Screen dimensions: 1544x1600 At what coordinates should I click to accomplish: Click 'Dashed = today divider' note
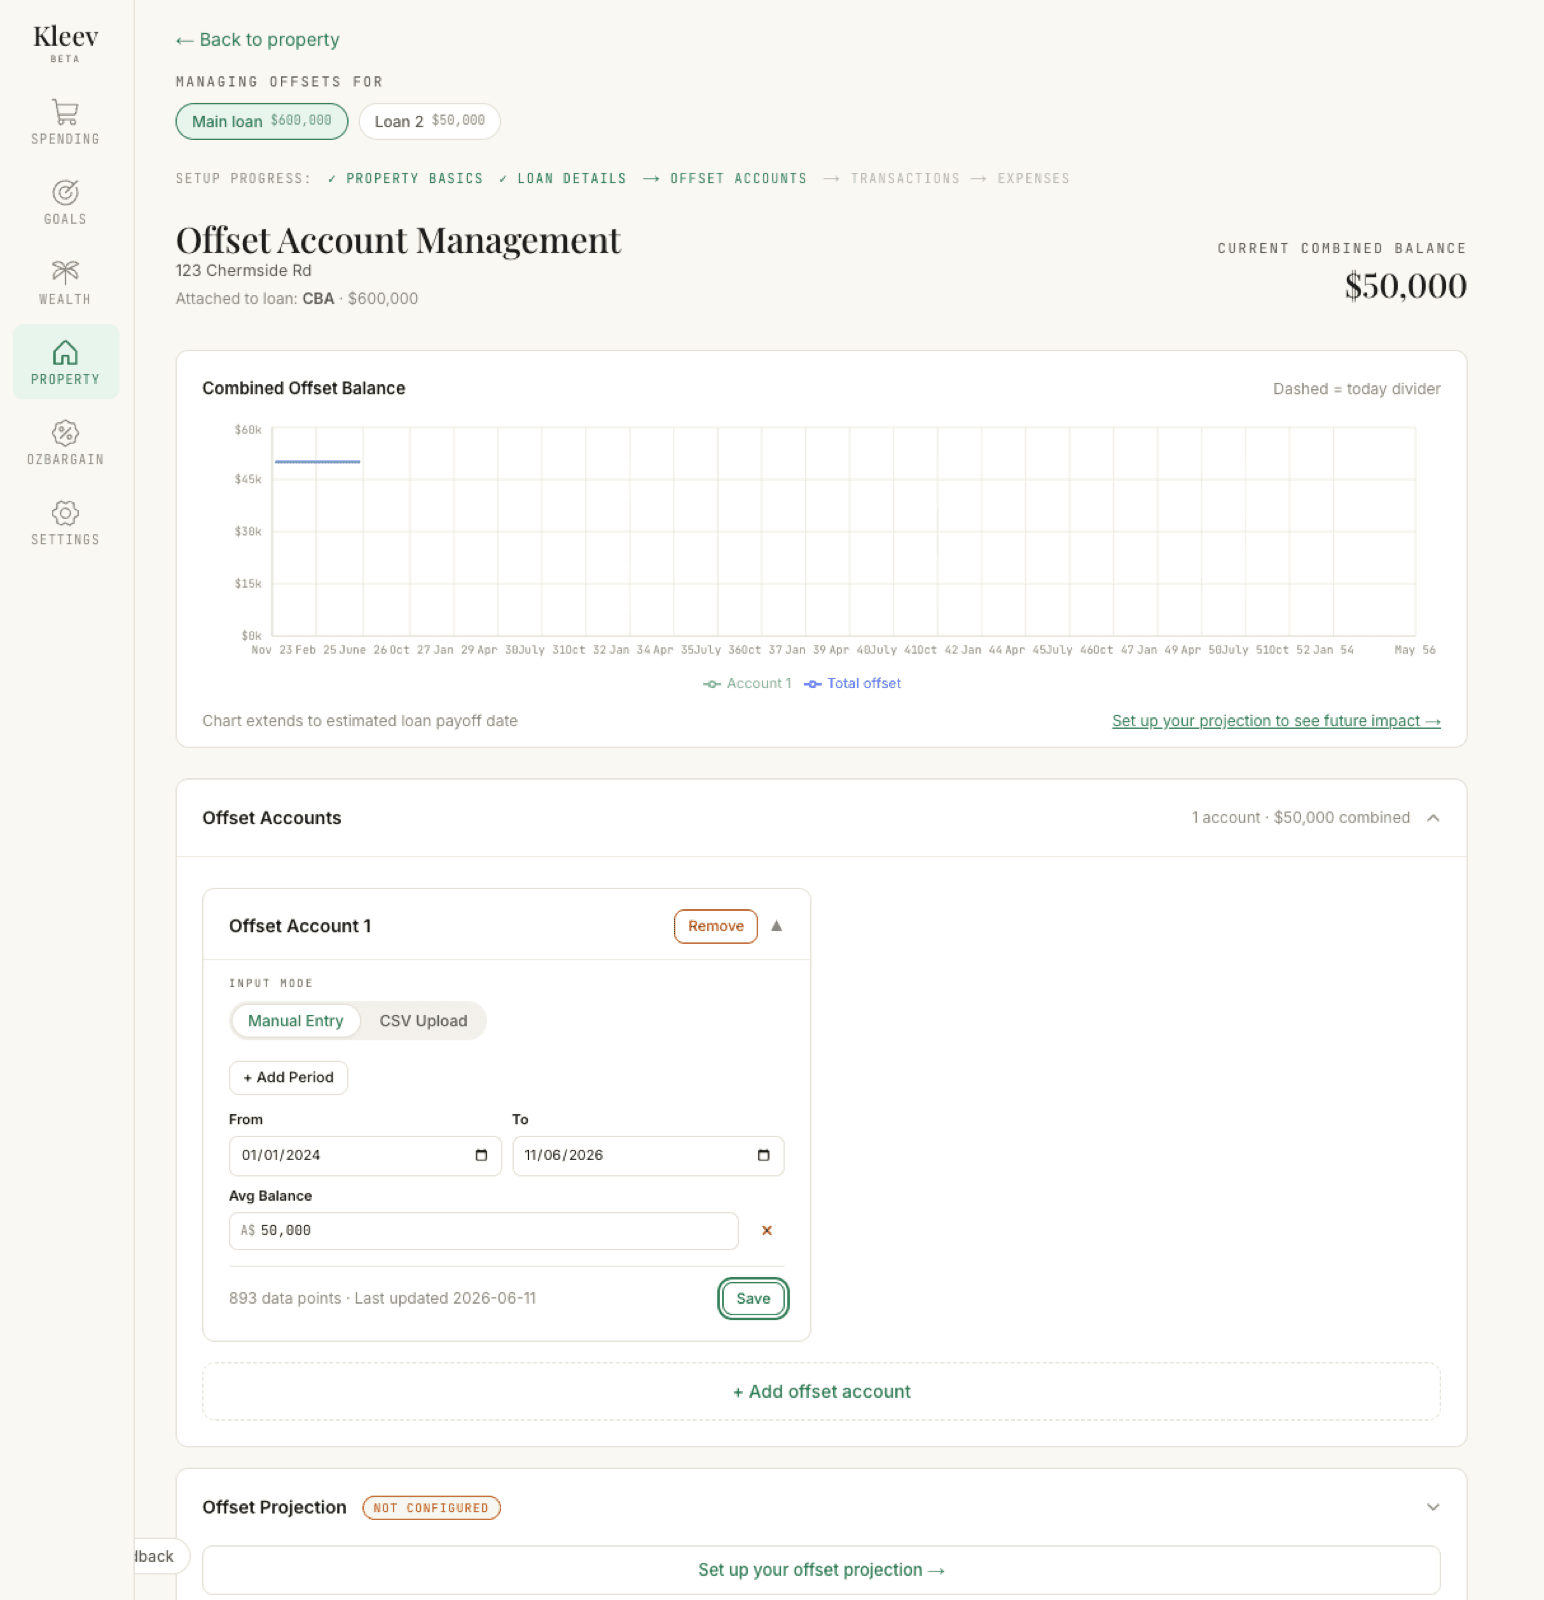[x=1356, y=389]
